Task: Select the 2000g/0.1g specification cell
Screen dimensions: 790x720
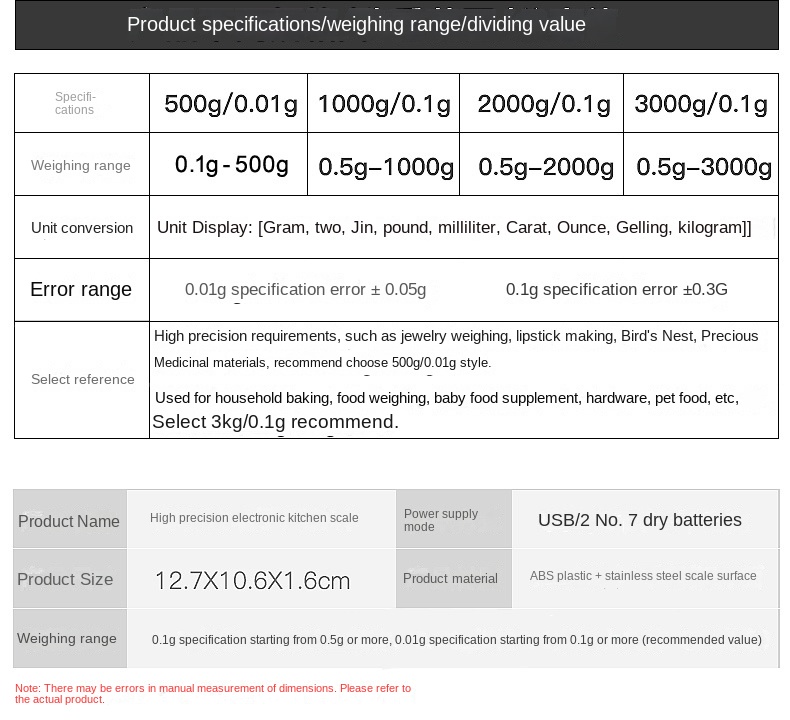Action: click(x=543, y=104)
